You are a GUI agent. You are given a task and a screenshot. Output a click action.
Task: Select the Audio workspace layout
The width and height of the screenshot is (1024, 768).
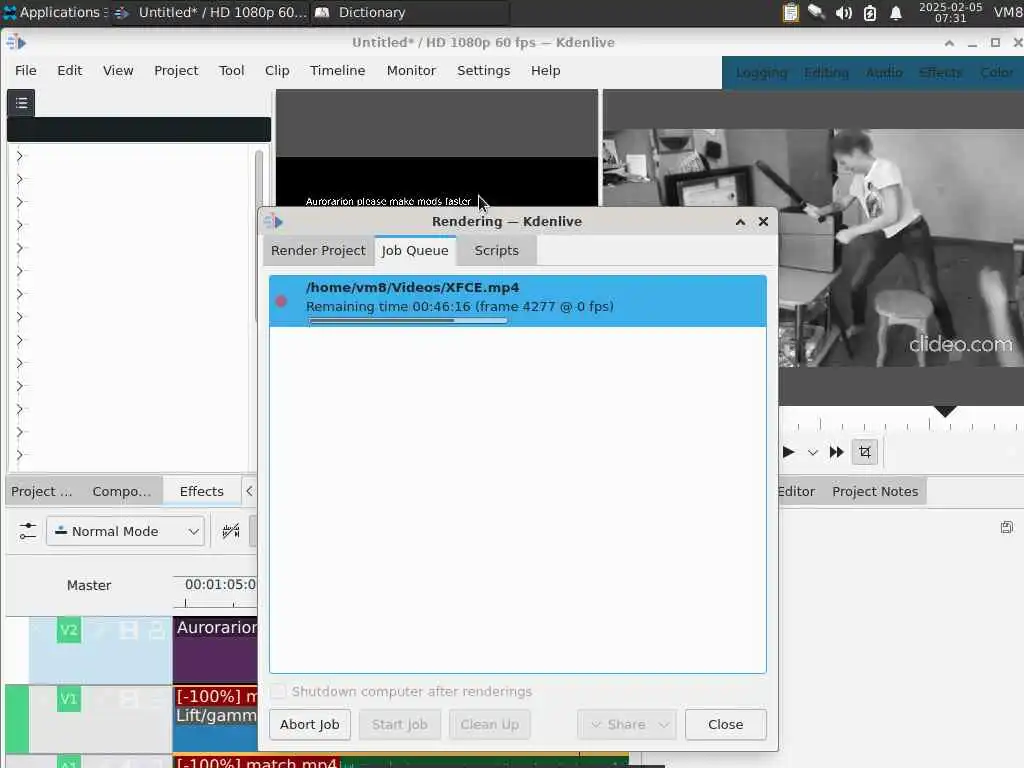point(884,72)
